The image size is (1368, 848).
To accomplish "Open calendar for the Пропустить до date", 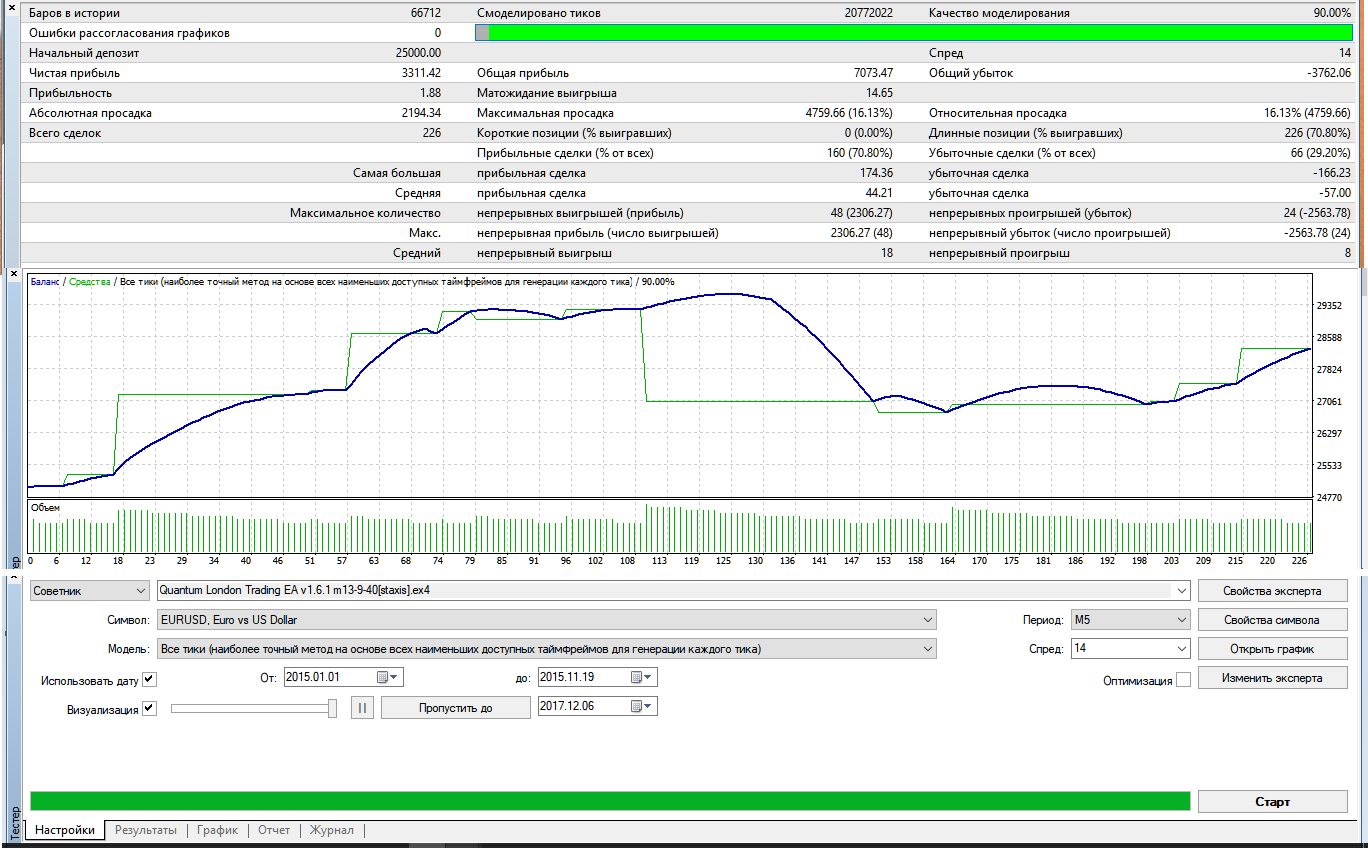I will click(x=642, y=707).
